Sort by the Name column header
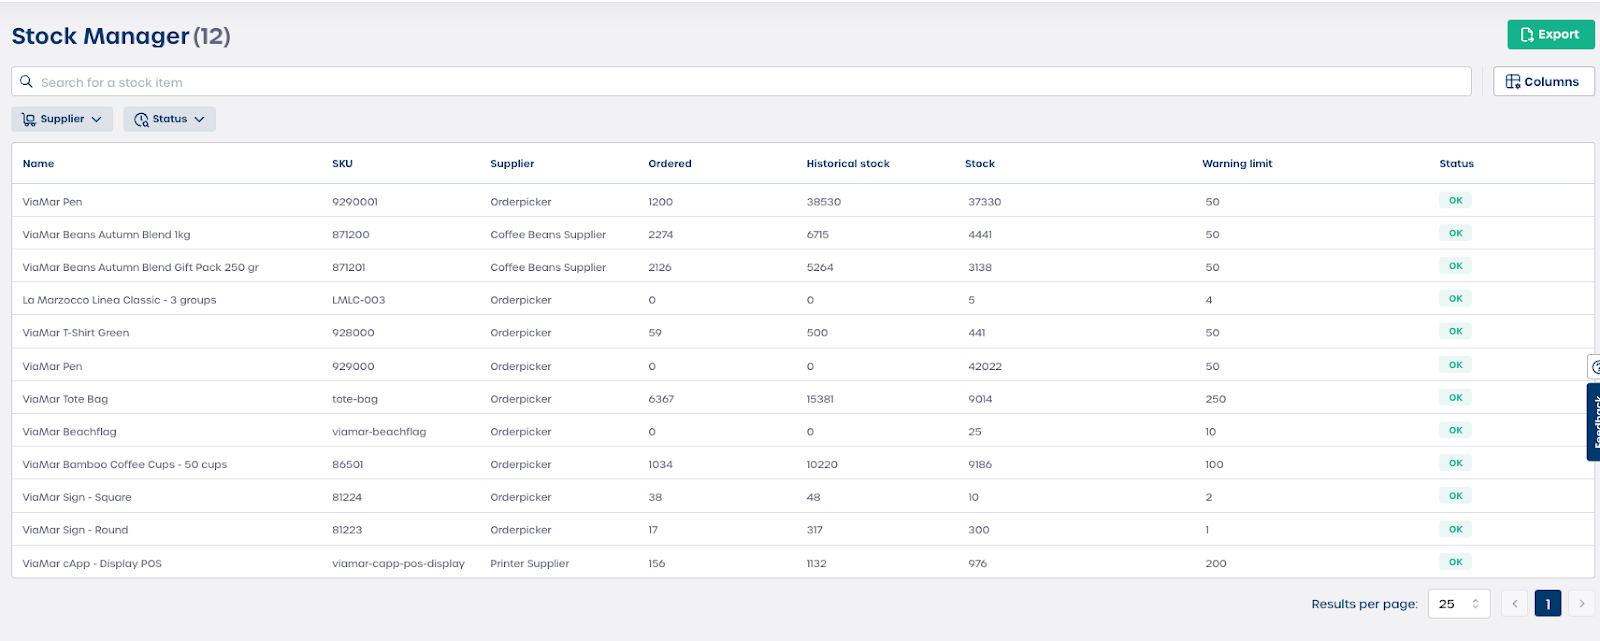1600x641 pixels. click(x=39, y=164)
